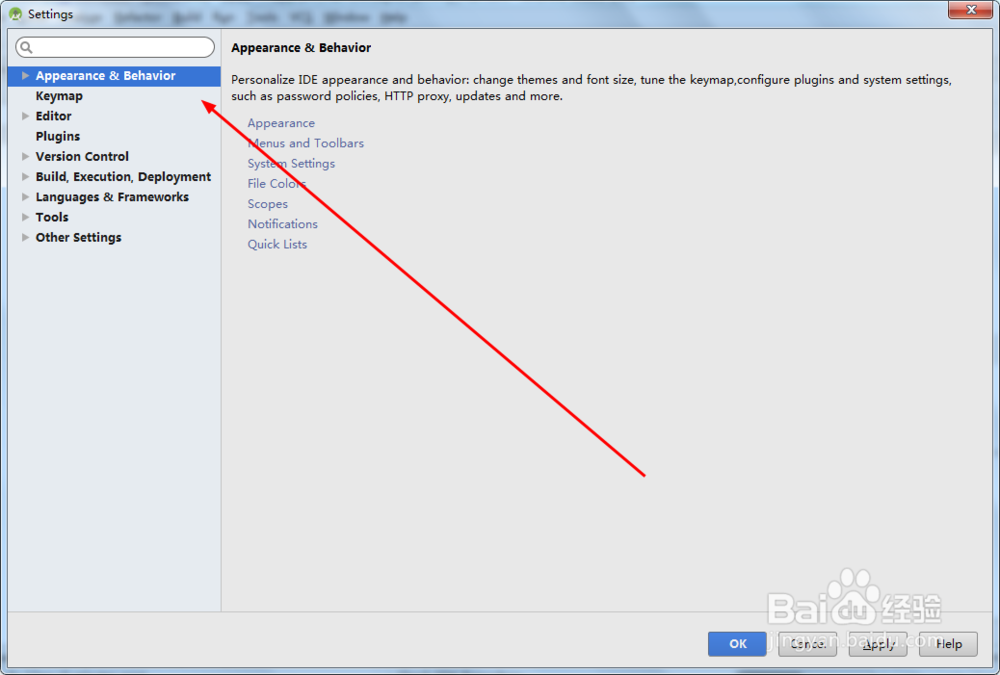The width and height of the screenshot is (1000, 675).
Task: Focus the settings search field
Action: [115, 47]
